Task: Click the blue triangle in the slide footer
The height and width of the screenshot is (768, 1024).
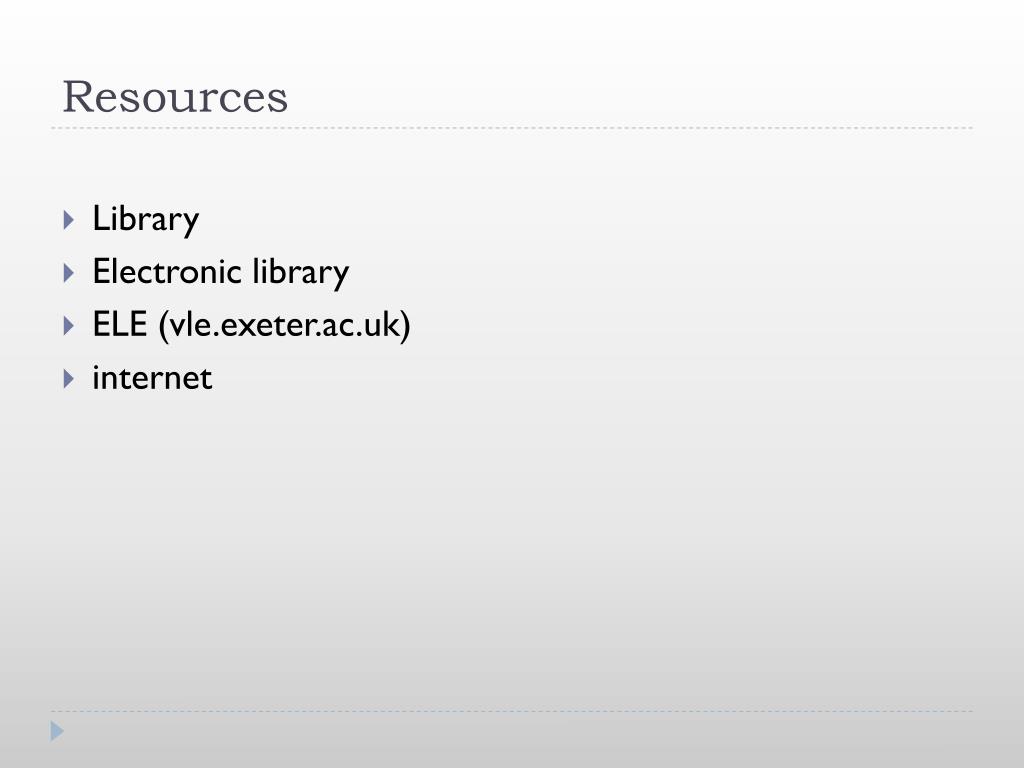Action: tap(57, 731)
